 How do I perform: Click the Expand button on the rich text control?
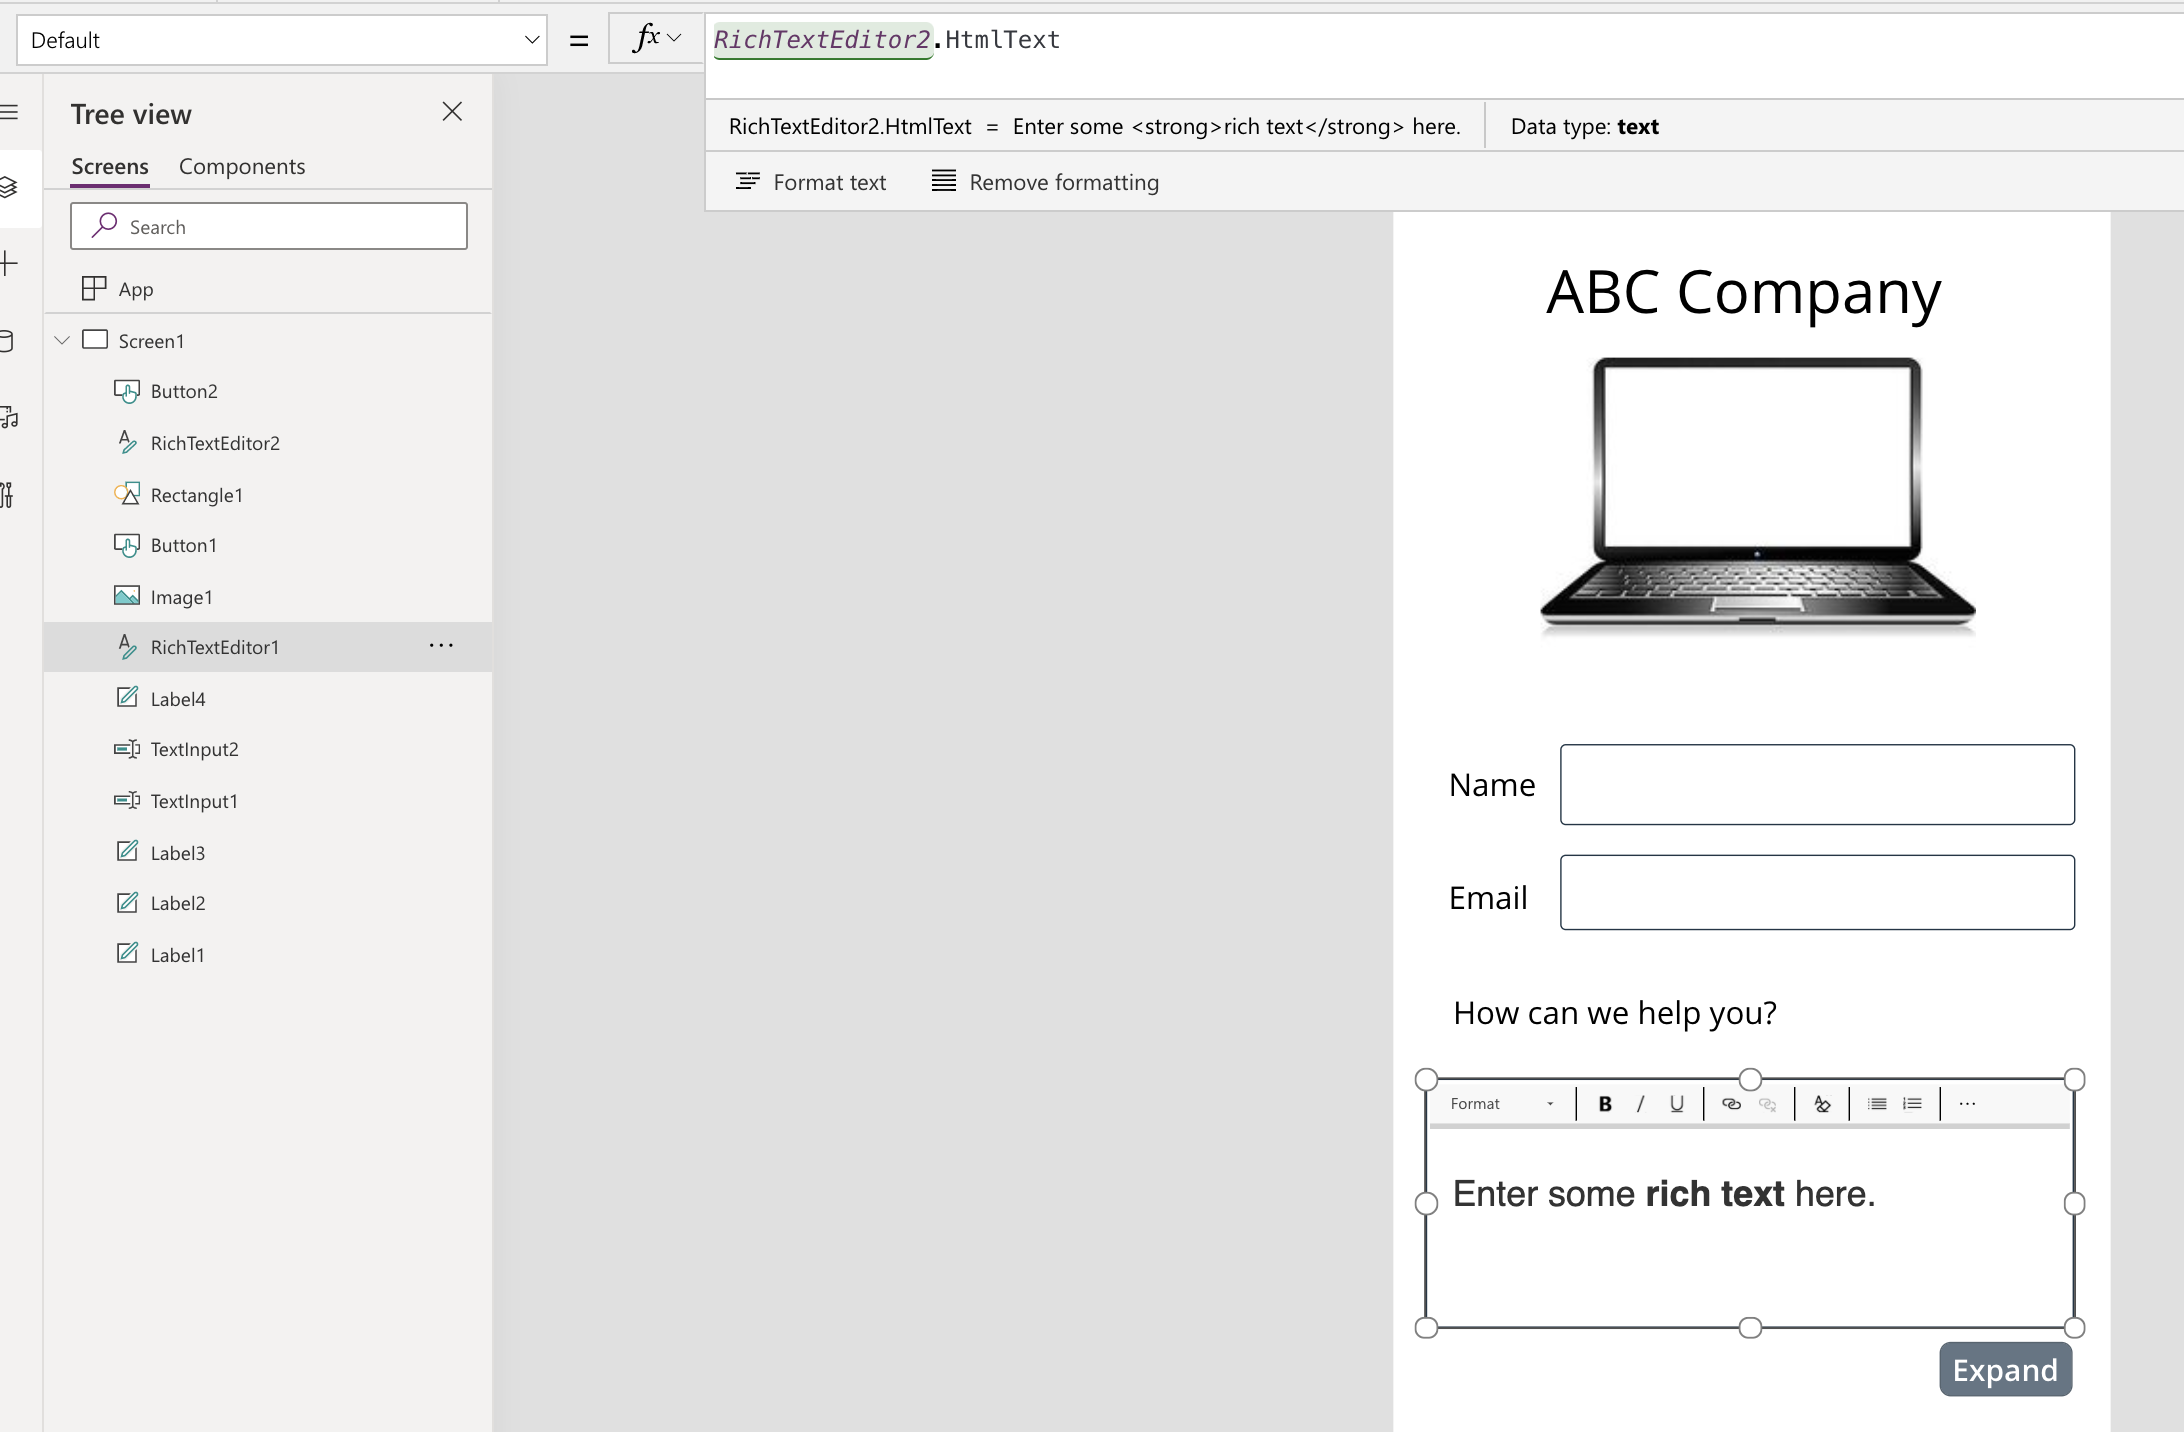(2004, 1369)
